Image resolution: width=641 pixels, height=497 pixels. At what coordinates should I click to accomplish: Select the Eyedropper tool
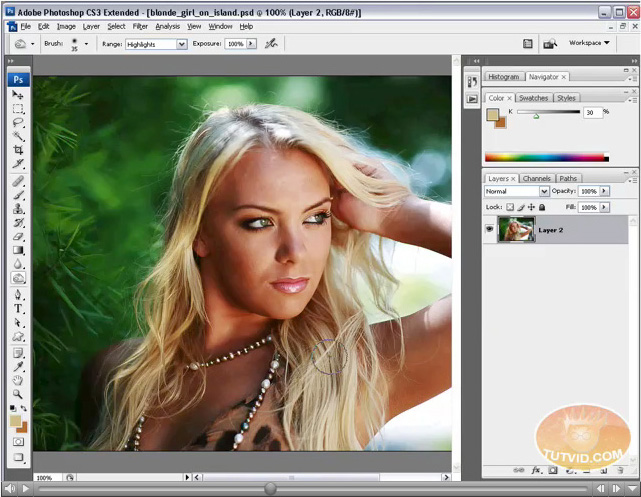click(x=18, y=367)
